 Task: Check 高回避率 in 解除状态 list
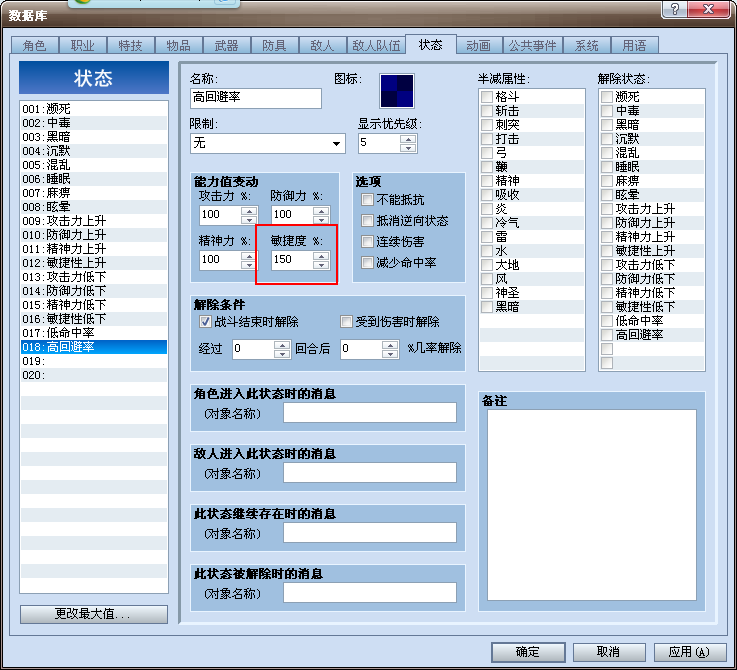(607, 335)
